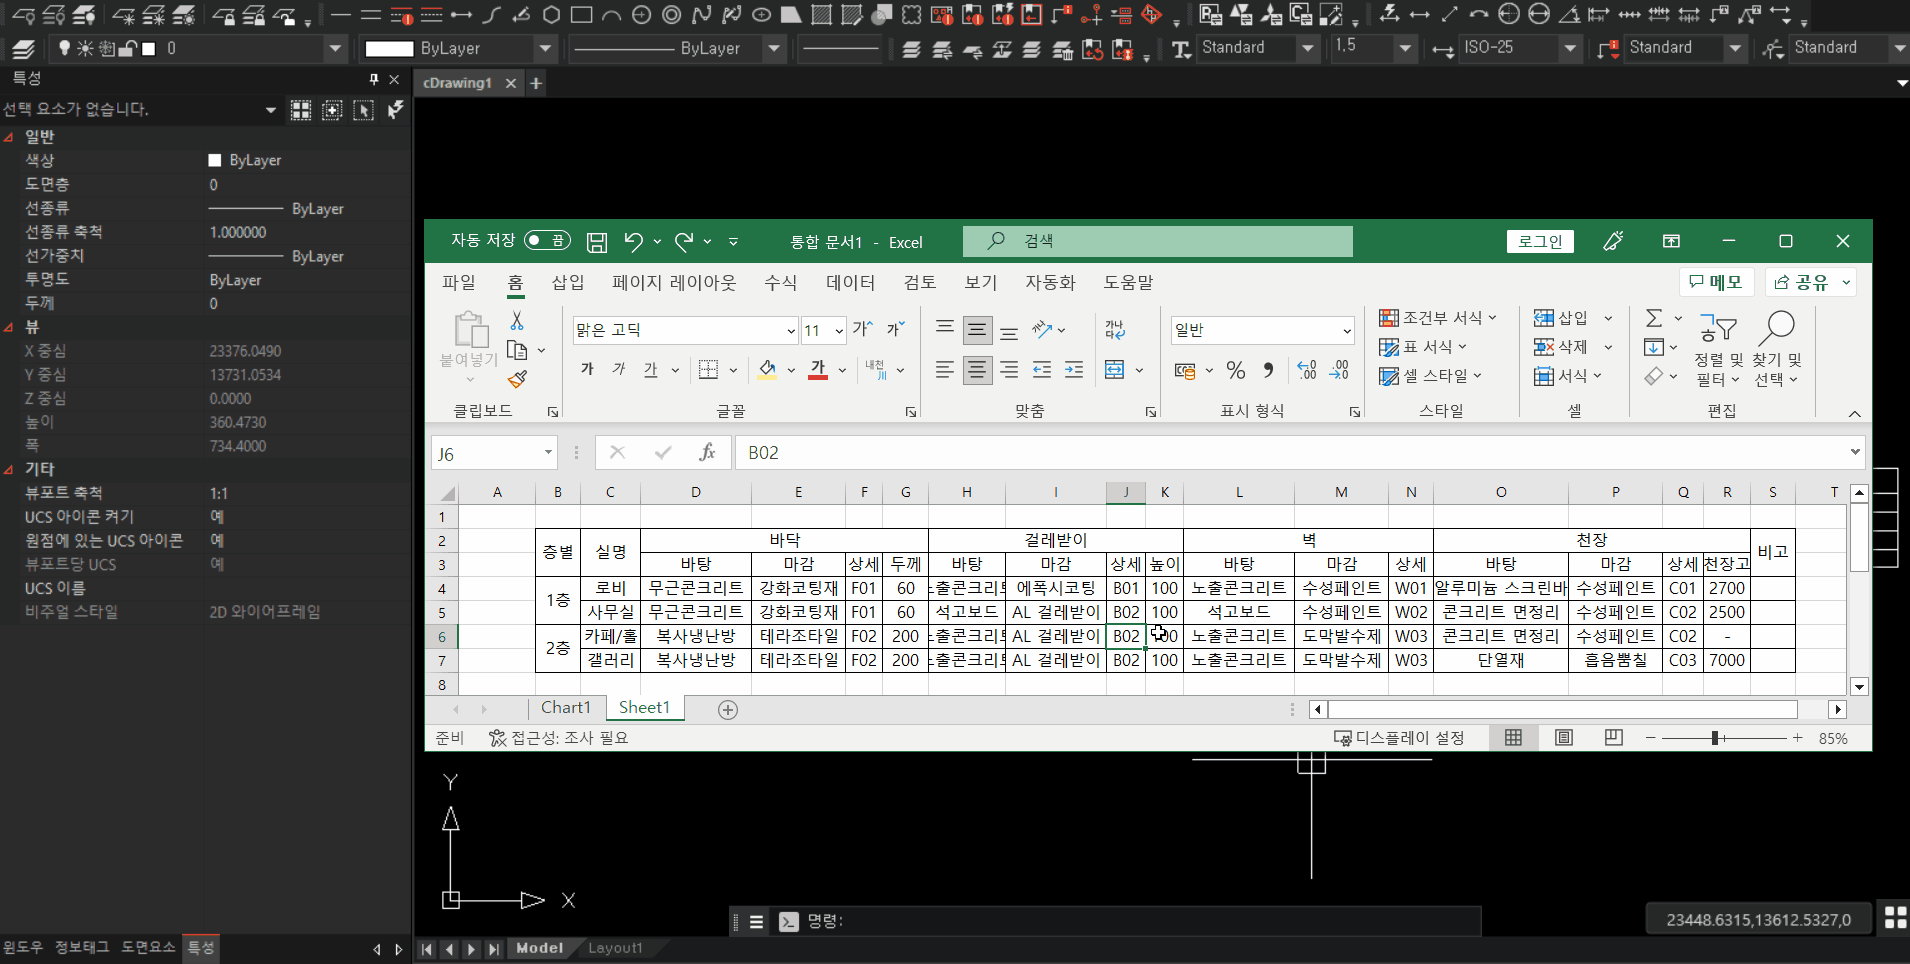Click the Excel login button
This screenshot has height=964, width=1910.
coord(1540,241)
